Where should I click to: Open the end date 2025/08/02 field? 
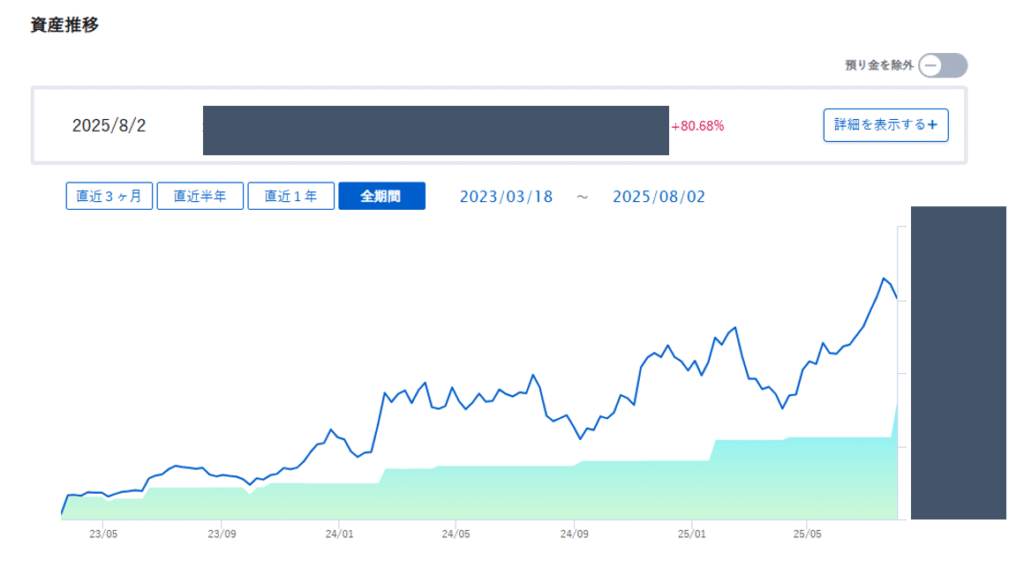[x=659, y=197]
